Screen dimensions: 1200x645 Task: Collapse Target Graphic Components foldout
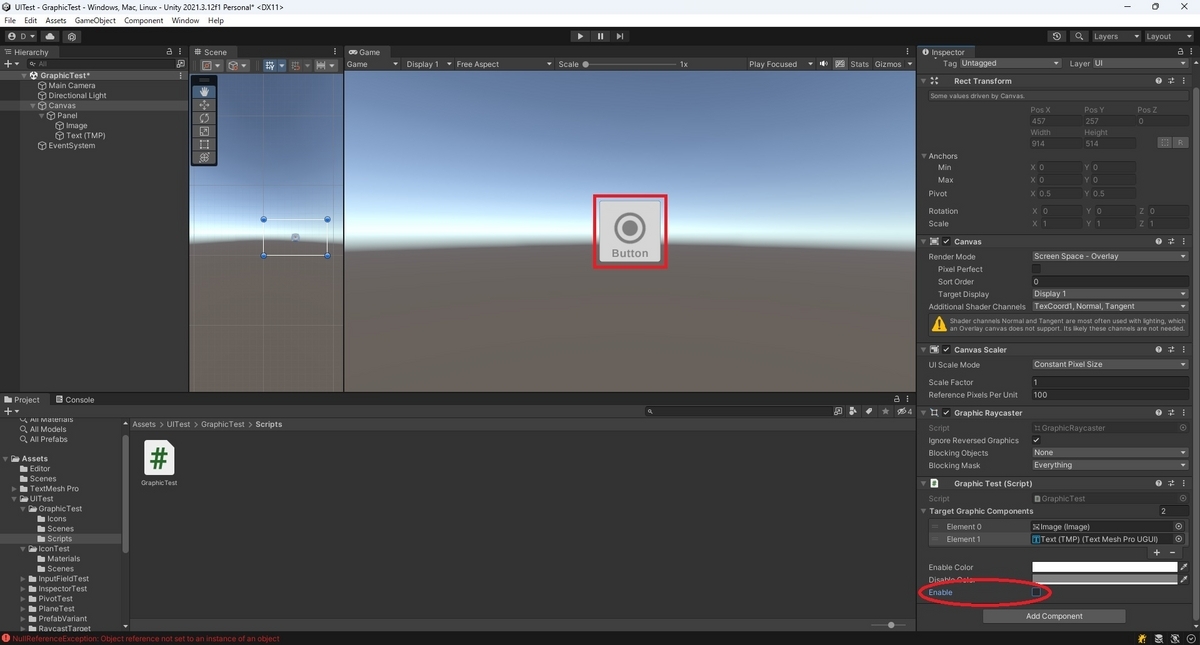pos(924,511)
